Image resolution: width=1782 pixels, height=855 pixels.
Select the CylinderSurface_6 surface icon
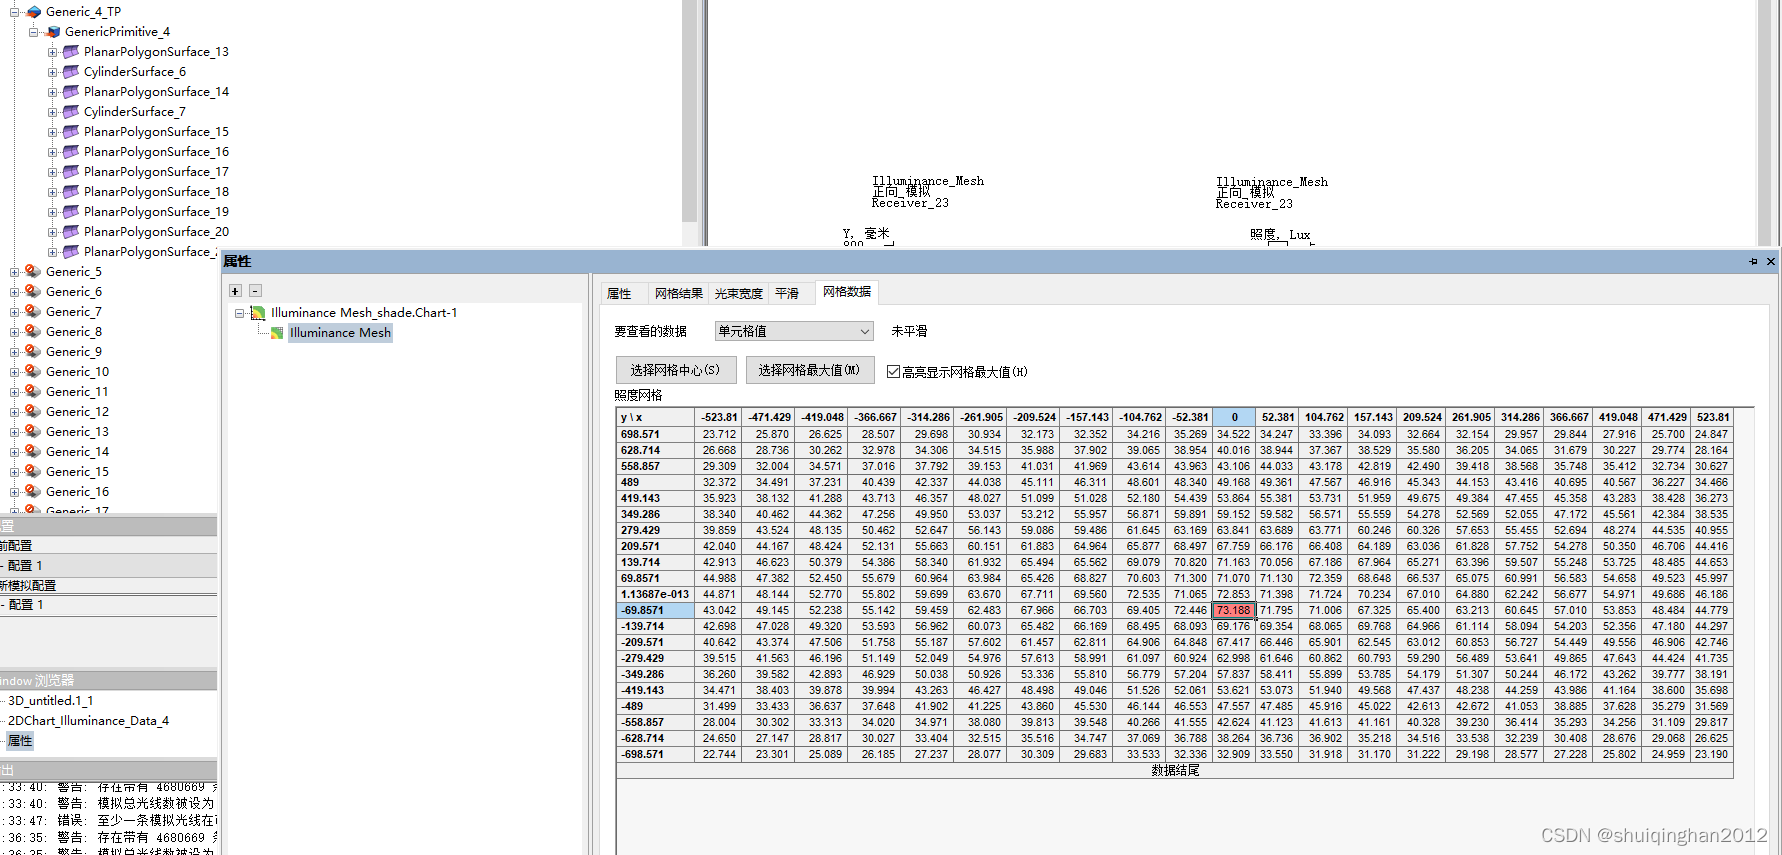(71, 72)
